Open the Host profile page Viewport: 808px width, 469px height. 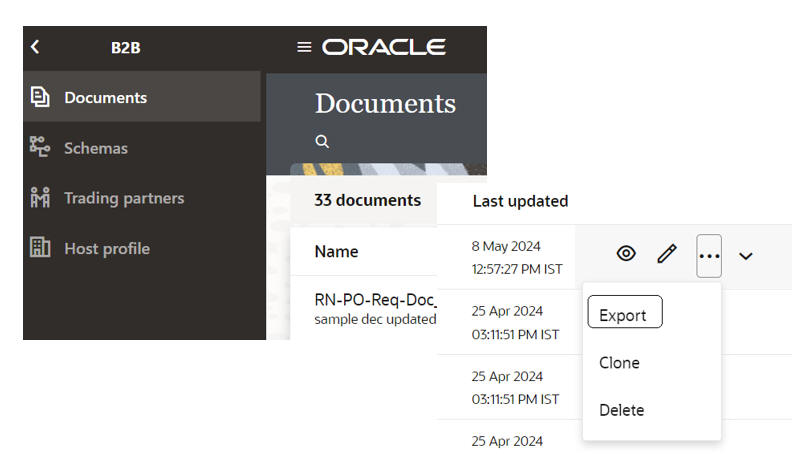coord(107,248)
